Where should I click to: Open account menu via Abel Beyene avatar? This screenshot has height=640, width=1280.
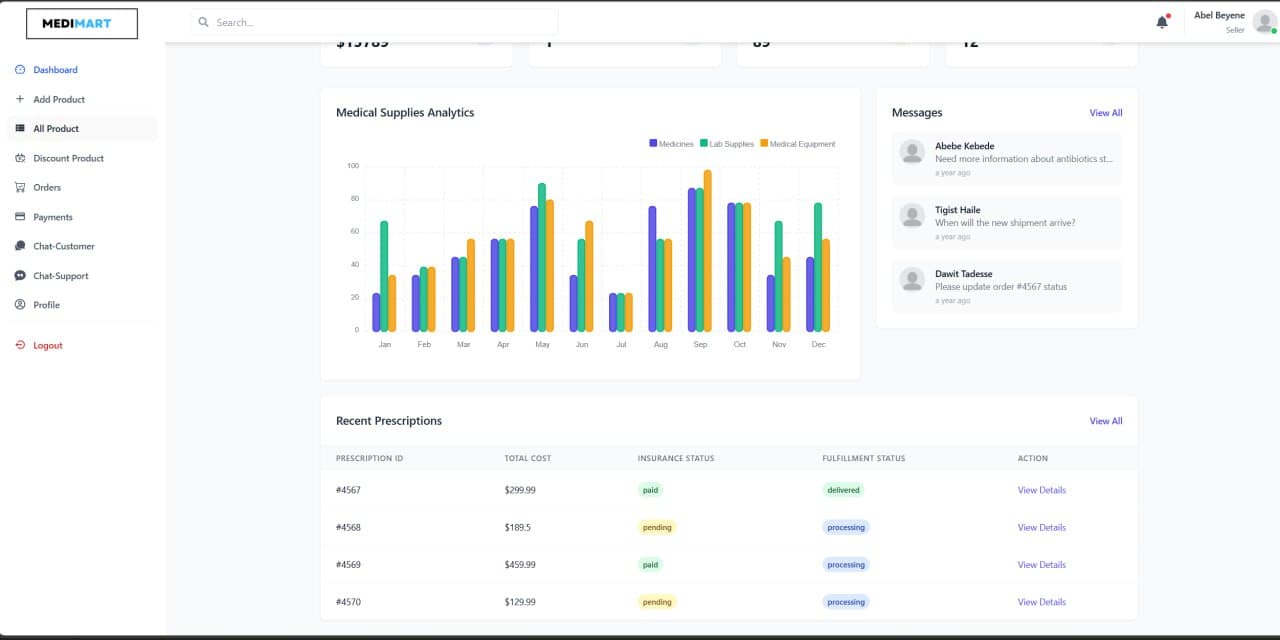click(1262, 20)
